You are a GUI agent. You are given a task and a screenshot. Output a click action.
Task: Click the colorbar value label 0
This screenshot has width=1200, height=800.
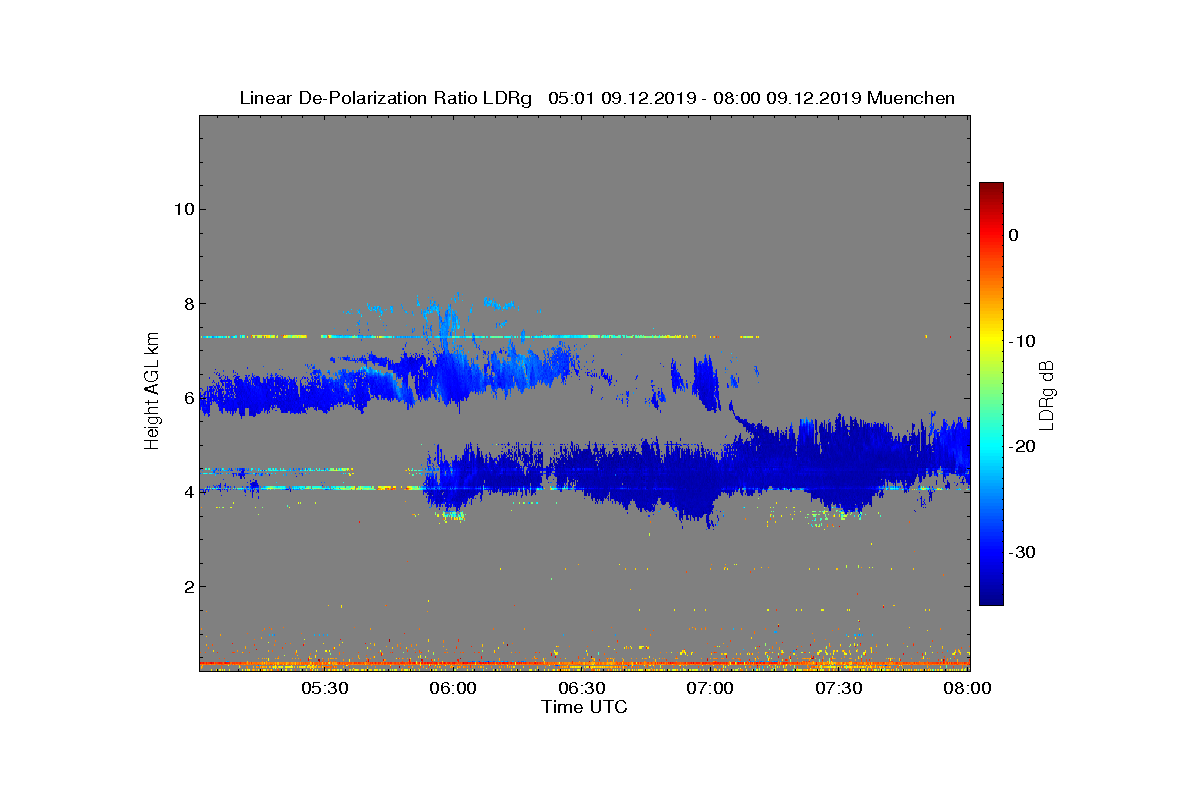1013,235
